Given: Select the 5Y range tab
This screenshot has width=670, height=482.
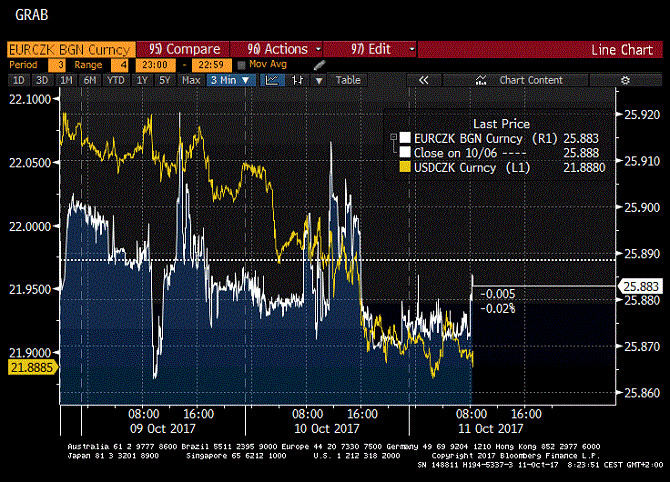Looking at the screenshot, I should point(165,80).
